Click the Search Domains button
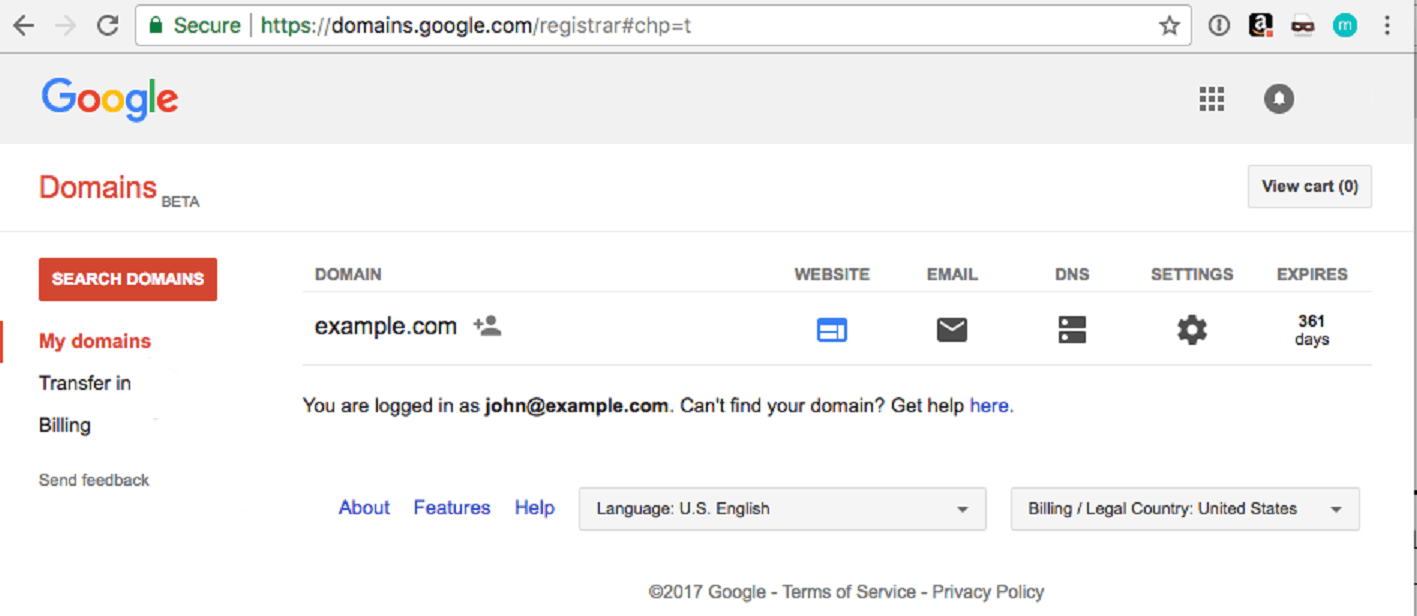 pos(127,279)
